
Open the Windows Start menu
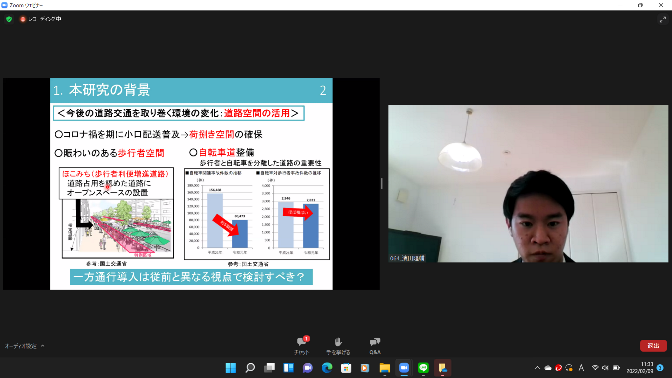[231, 368]
